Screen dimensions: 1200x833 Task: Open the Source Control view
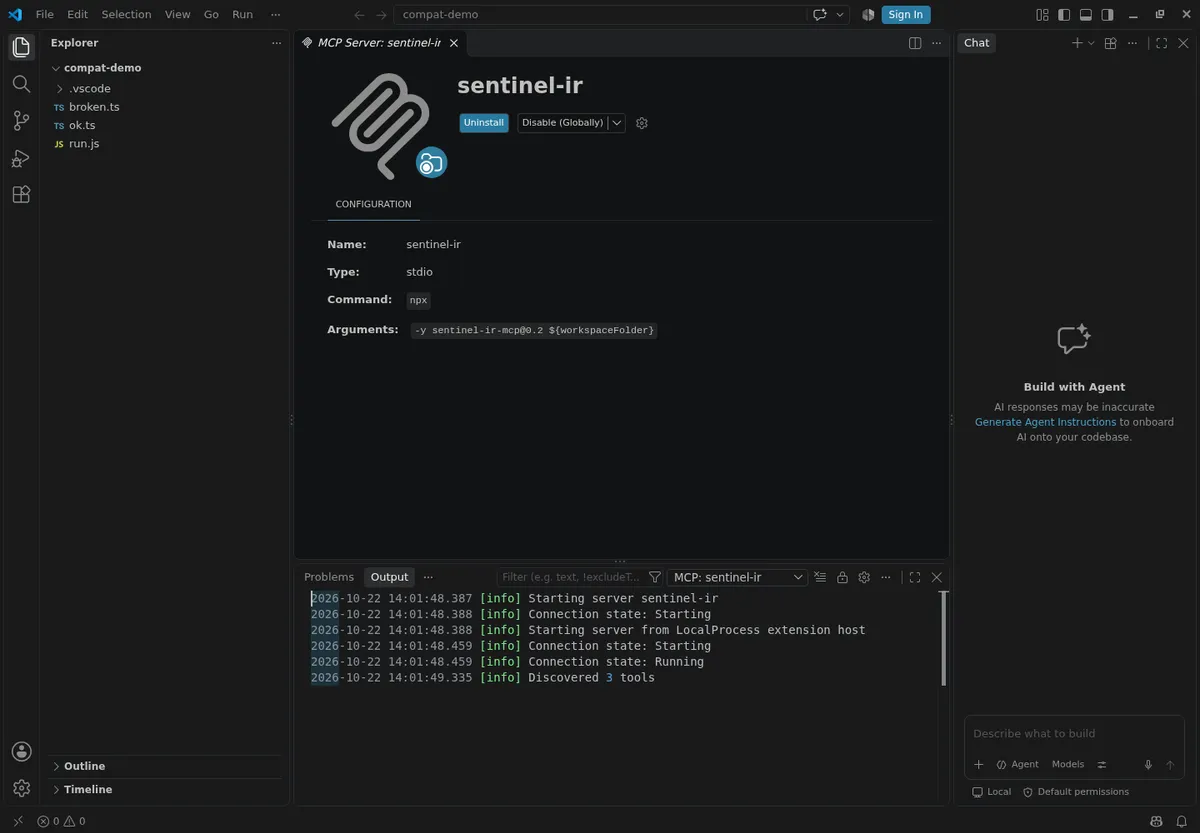click(21, 121)
